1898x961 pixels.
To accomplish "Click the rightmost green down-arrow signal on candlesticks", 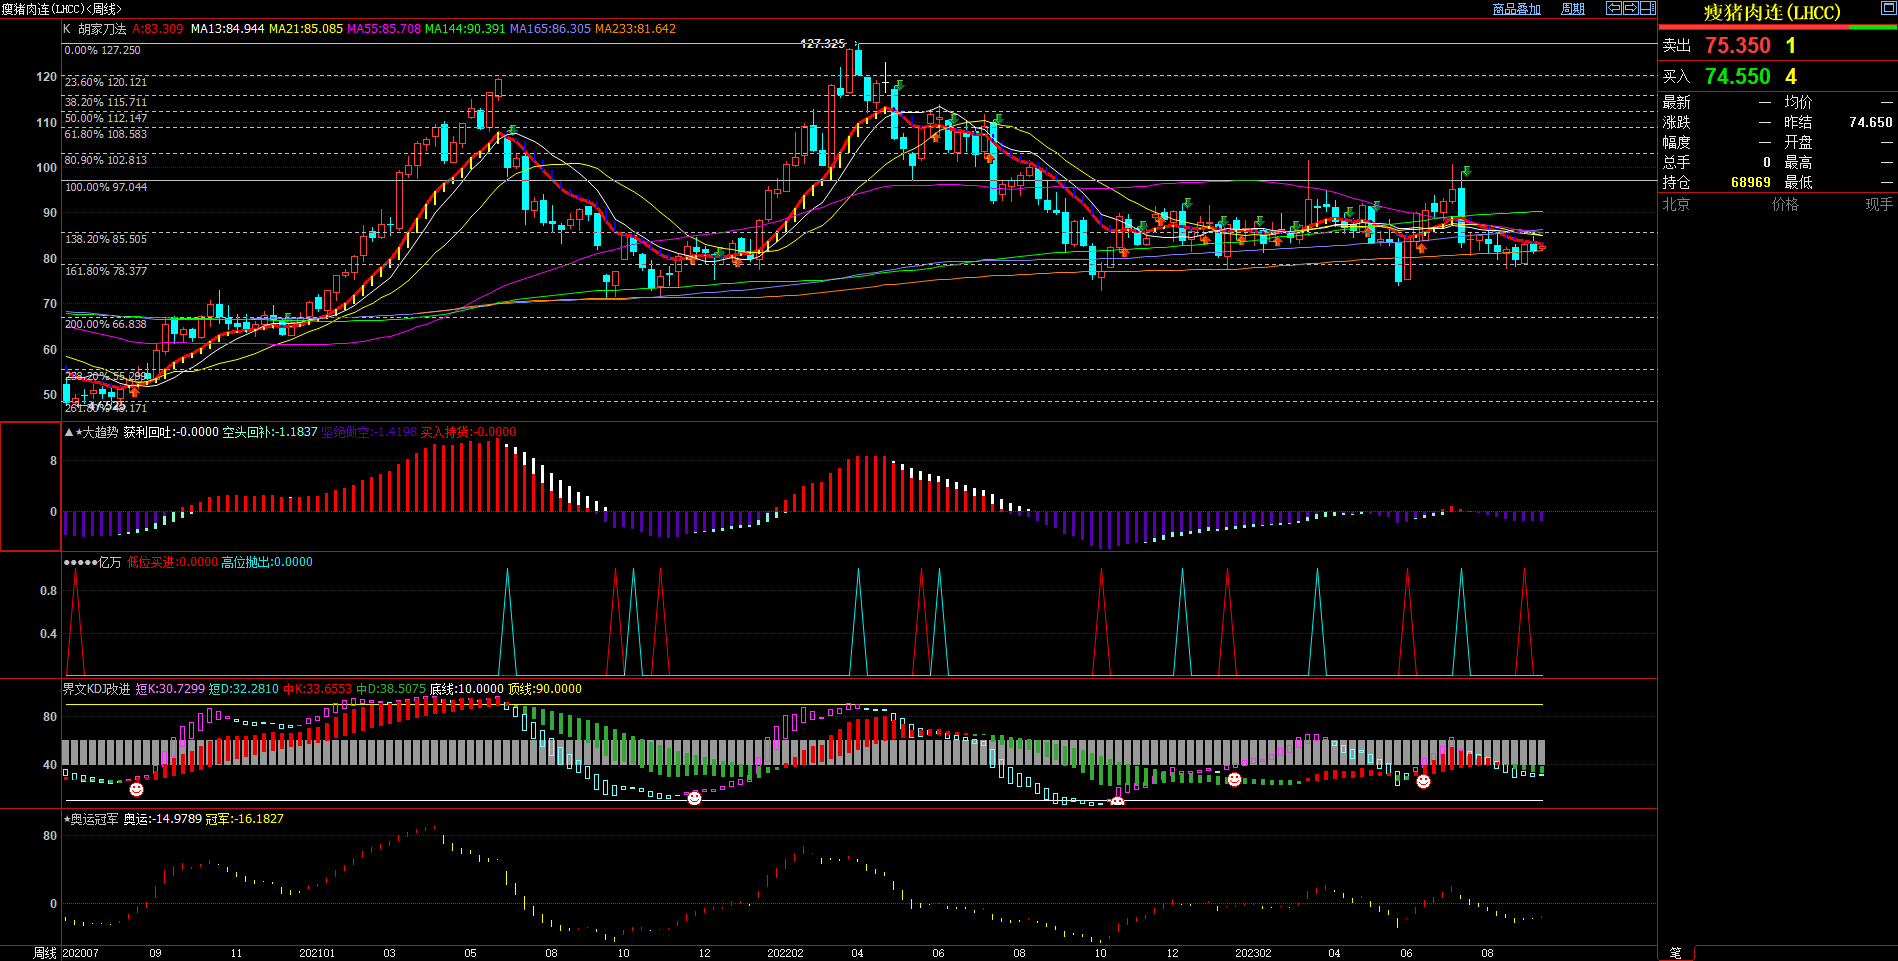I will (1466, 171).
